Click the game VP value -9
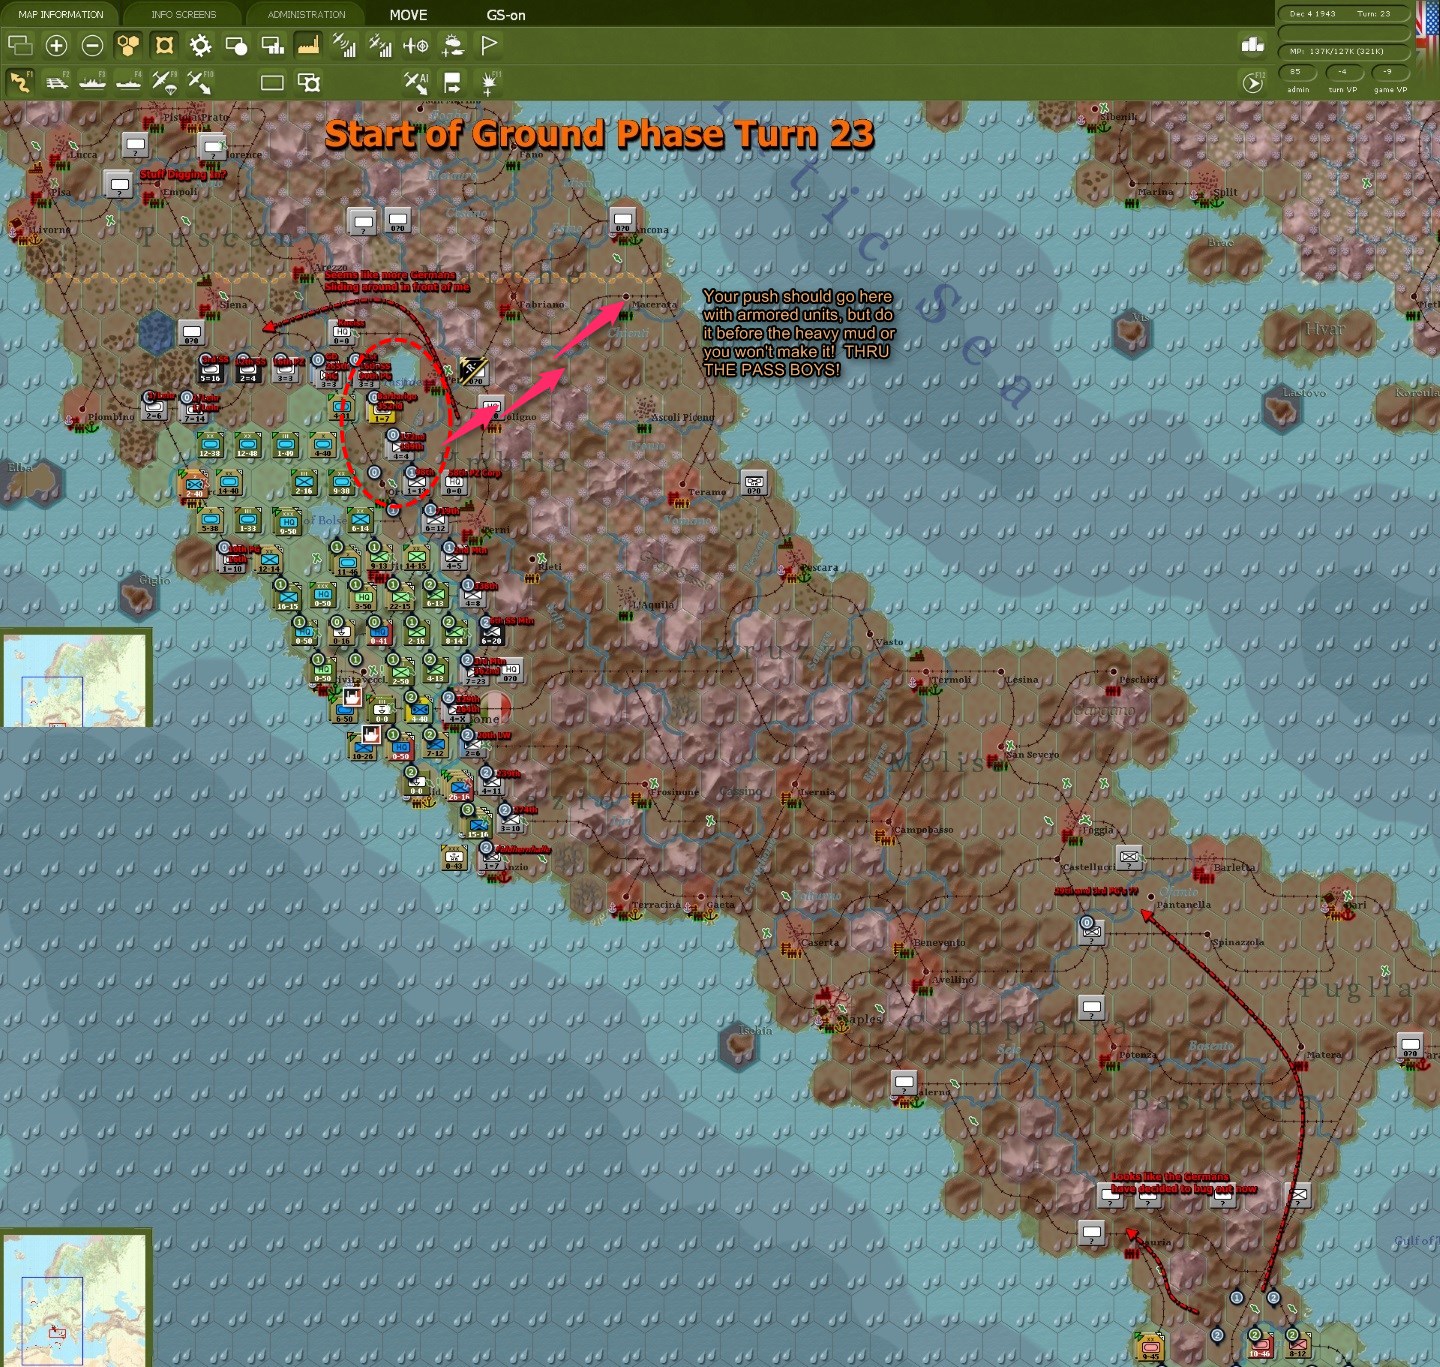 pos(1389,72)
